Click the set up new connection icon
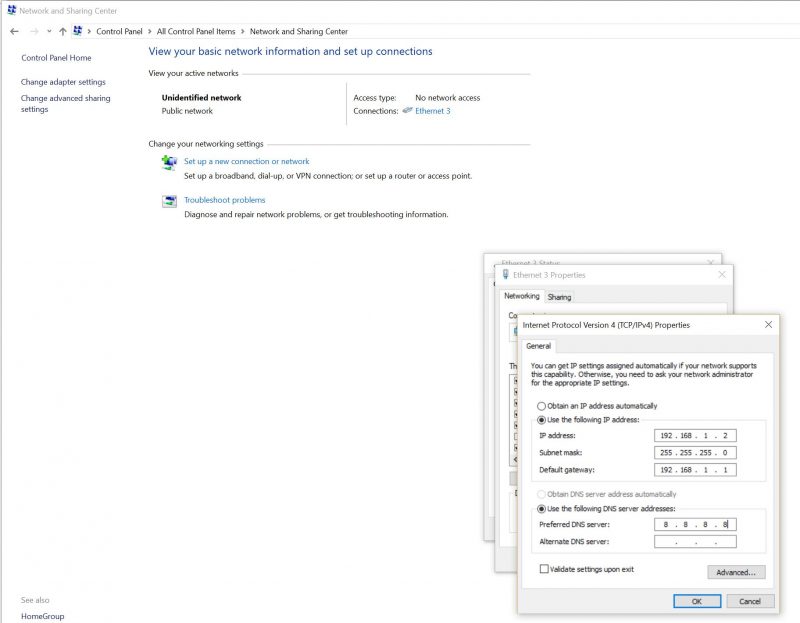Viewport: 800px width, 623px height. pos(169,162)
